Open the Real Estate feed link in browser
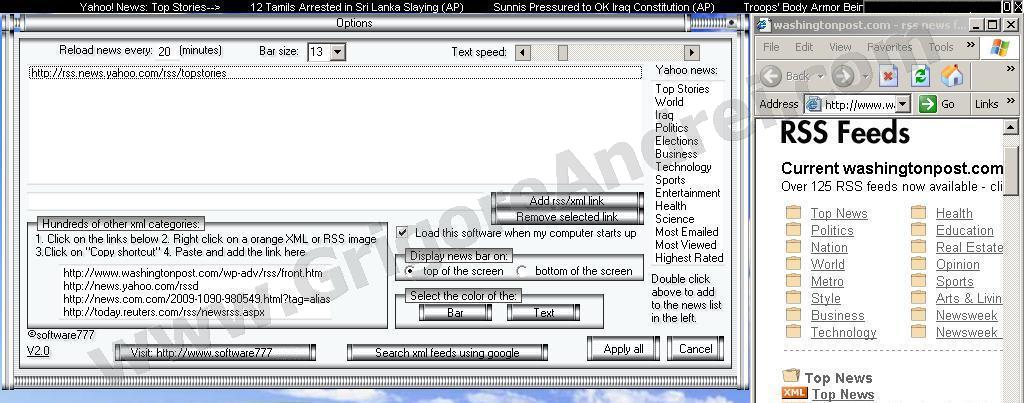Image resolution: width=1024 pixels, height=403 pixels. point(969,248)
